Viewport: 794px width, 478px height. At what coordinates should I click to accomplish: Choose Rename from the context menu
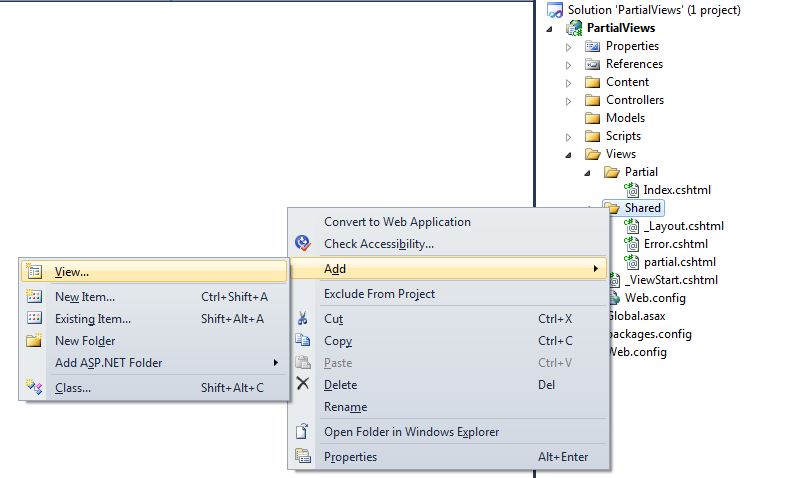[x=449, y=407]
